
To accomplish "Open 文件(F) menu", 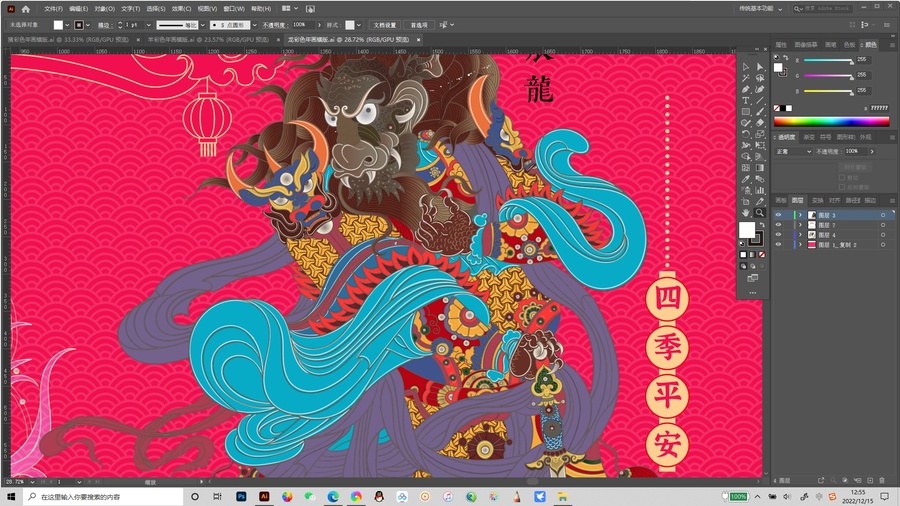I will tap(53, 9).
